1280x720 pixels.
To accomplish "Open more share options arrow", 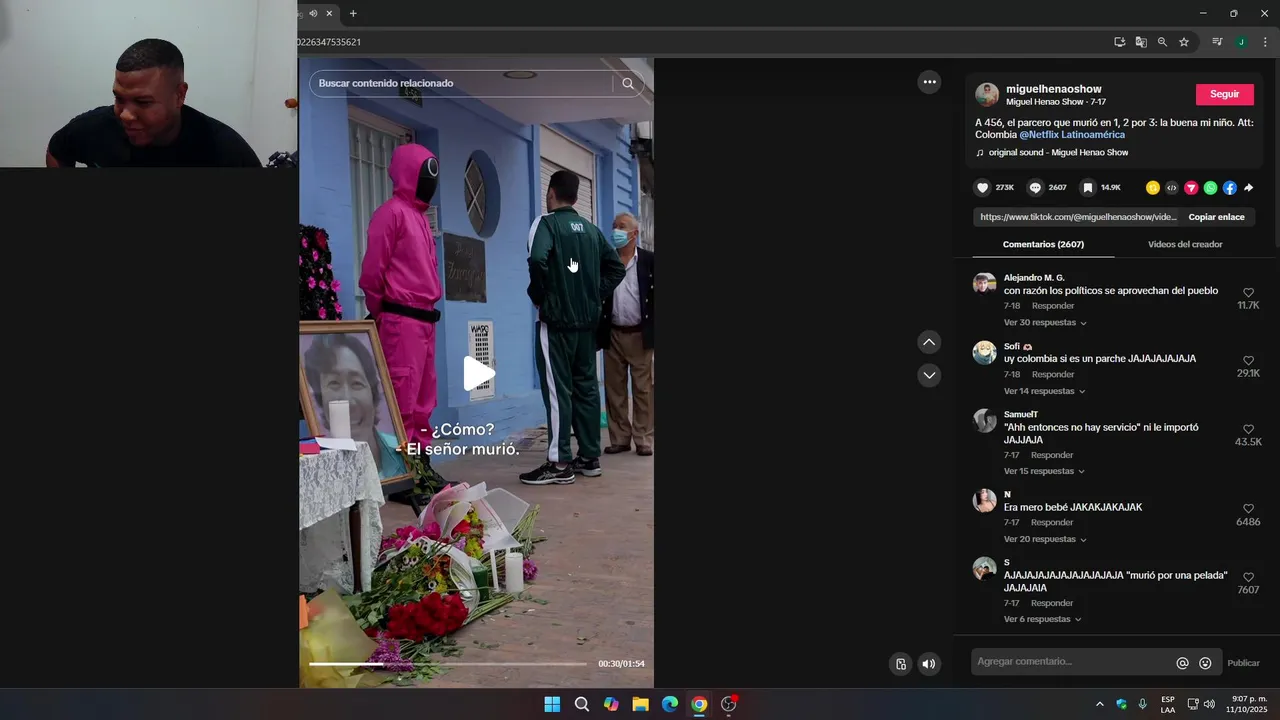I will [x=1249, y=188].
